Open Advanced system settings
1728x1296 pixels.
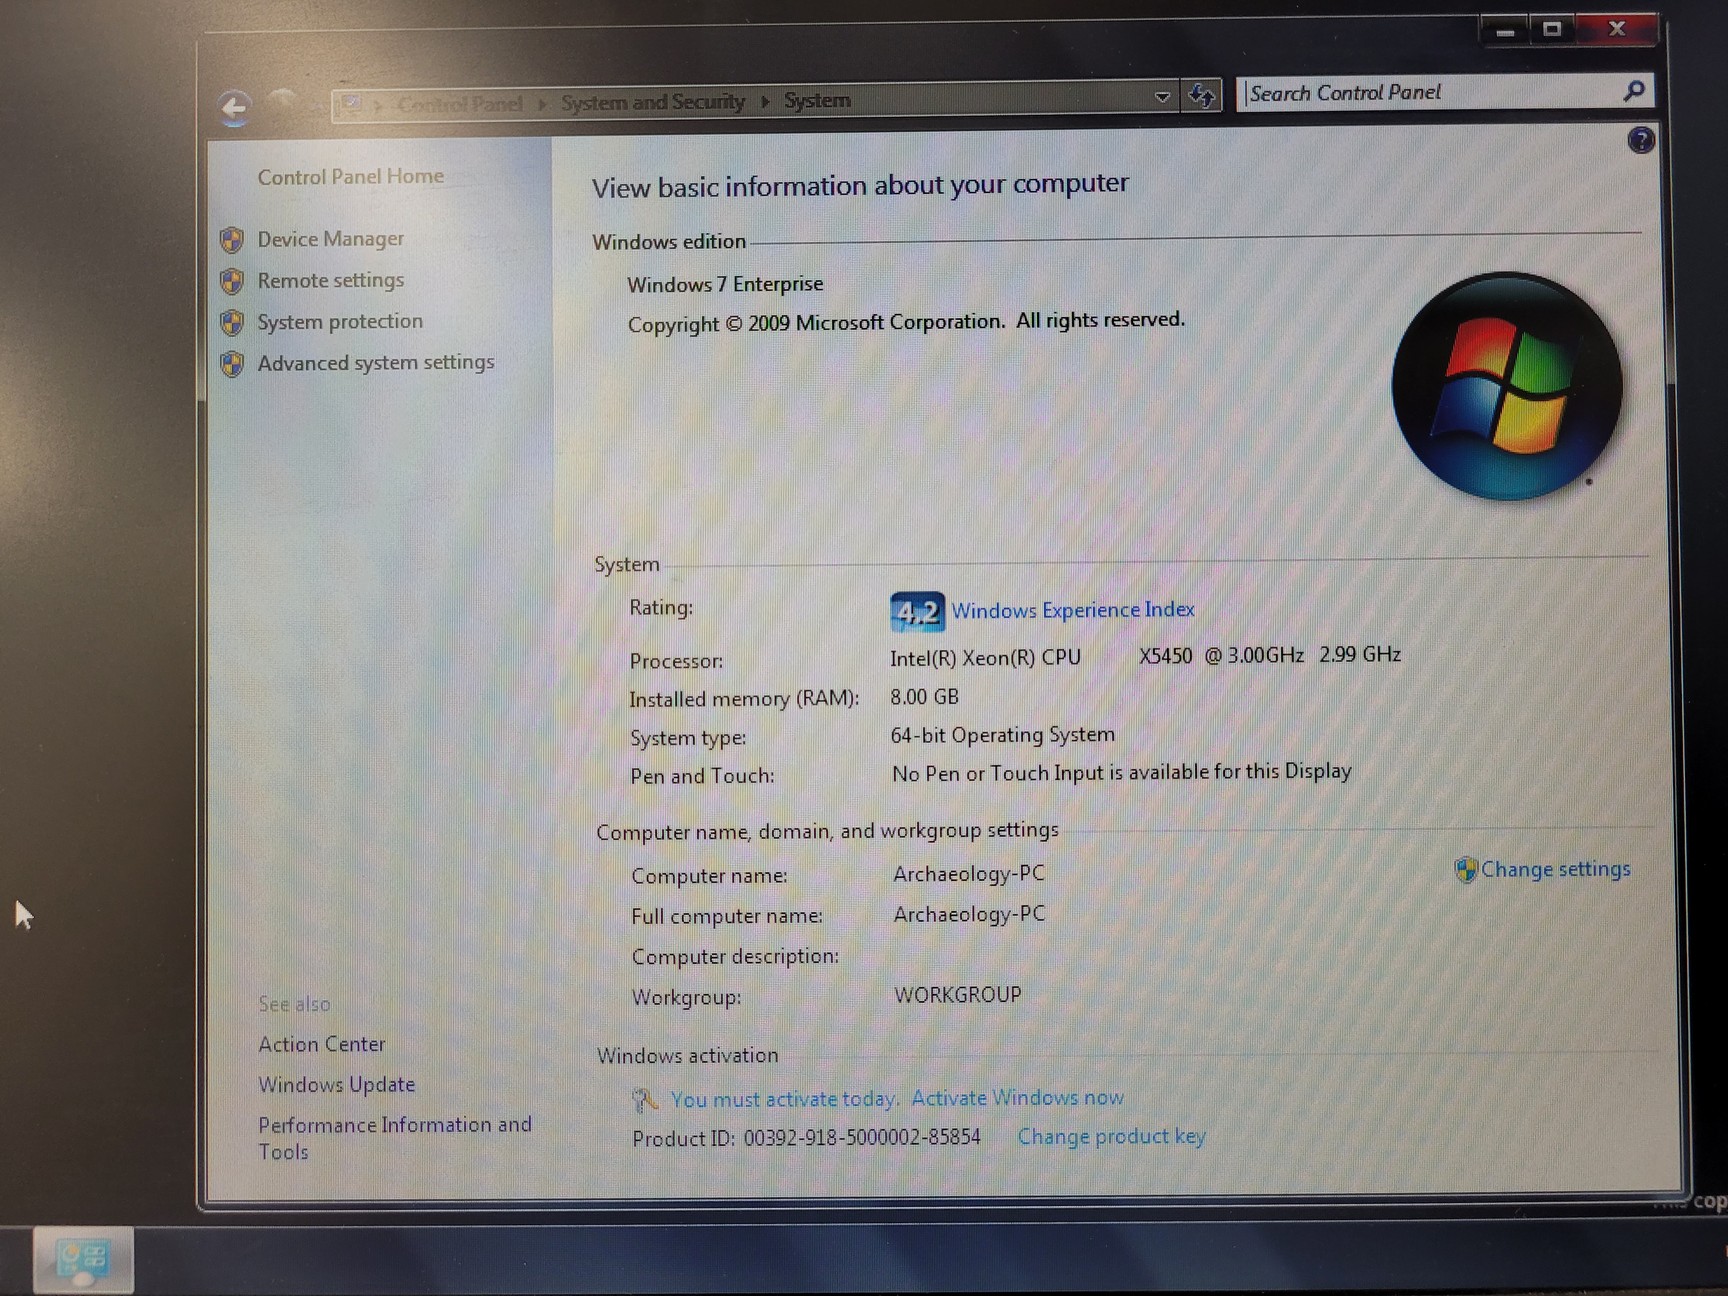[x=375, y=363]
